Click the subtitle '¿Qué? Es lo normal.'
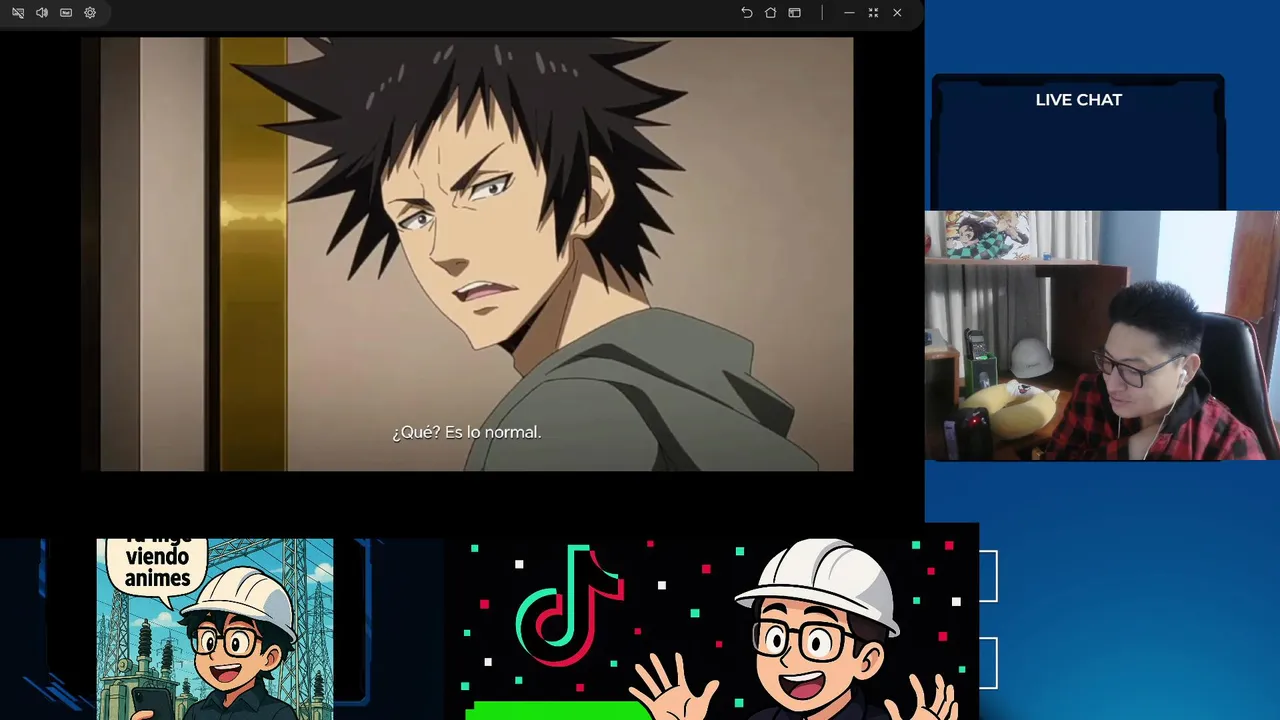1280x720 pixels. pyautogui.click(x=466, y=432)
